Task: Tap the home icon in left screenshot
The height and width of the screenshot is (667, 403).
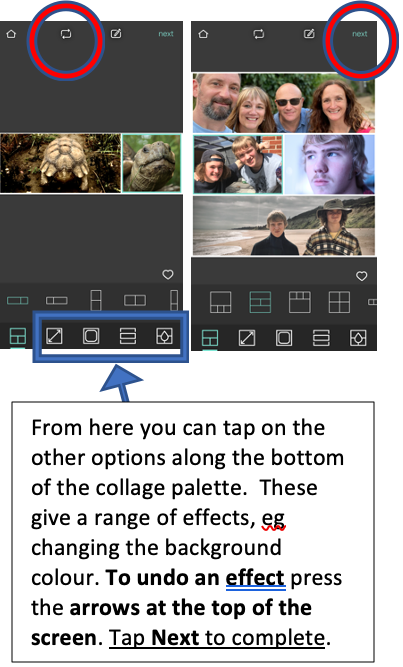Action: 11,34
